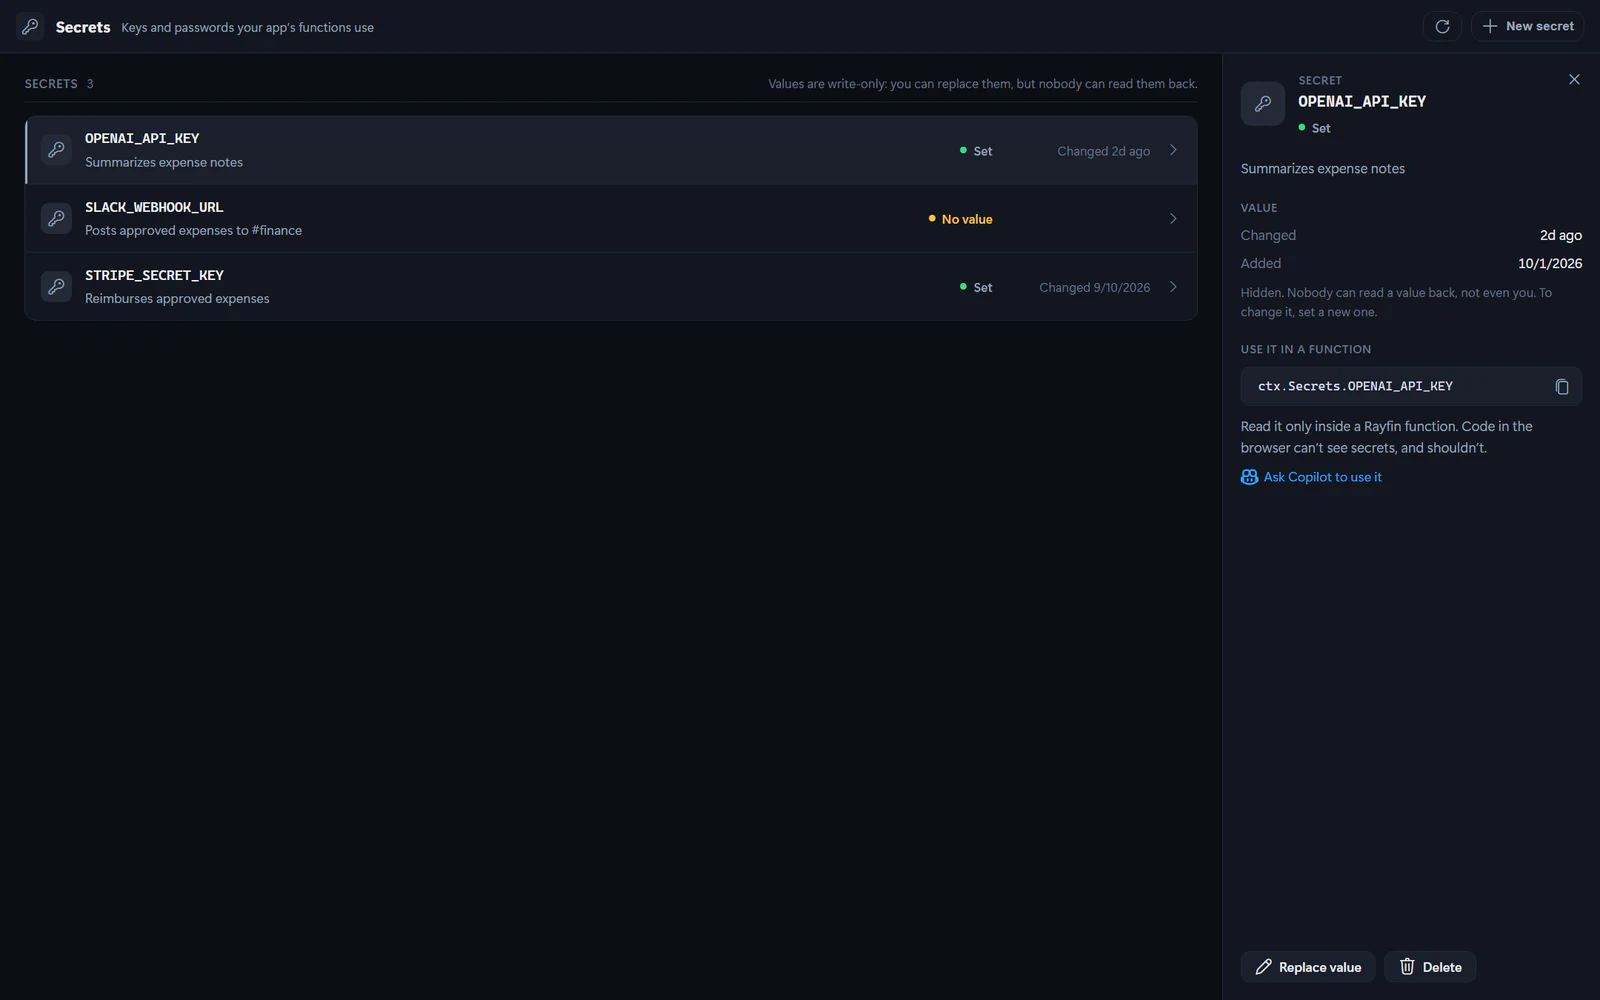Click Set status on STRIPE_SECRET_KEY row
Screen dimensions: 1600x1000
tap(976, 287)
